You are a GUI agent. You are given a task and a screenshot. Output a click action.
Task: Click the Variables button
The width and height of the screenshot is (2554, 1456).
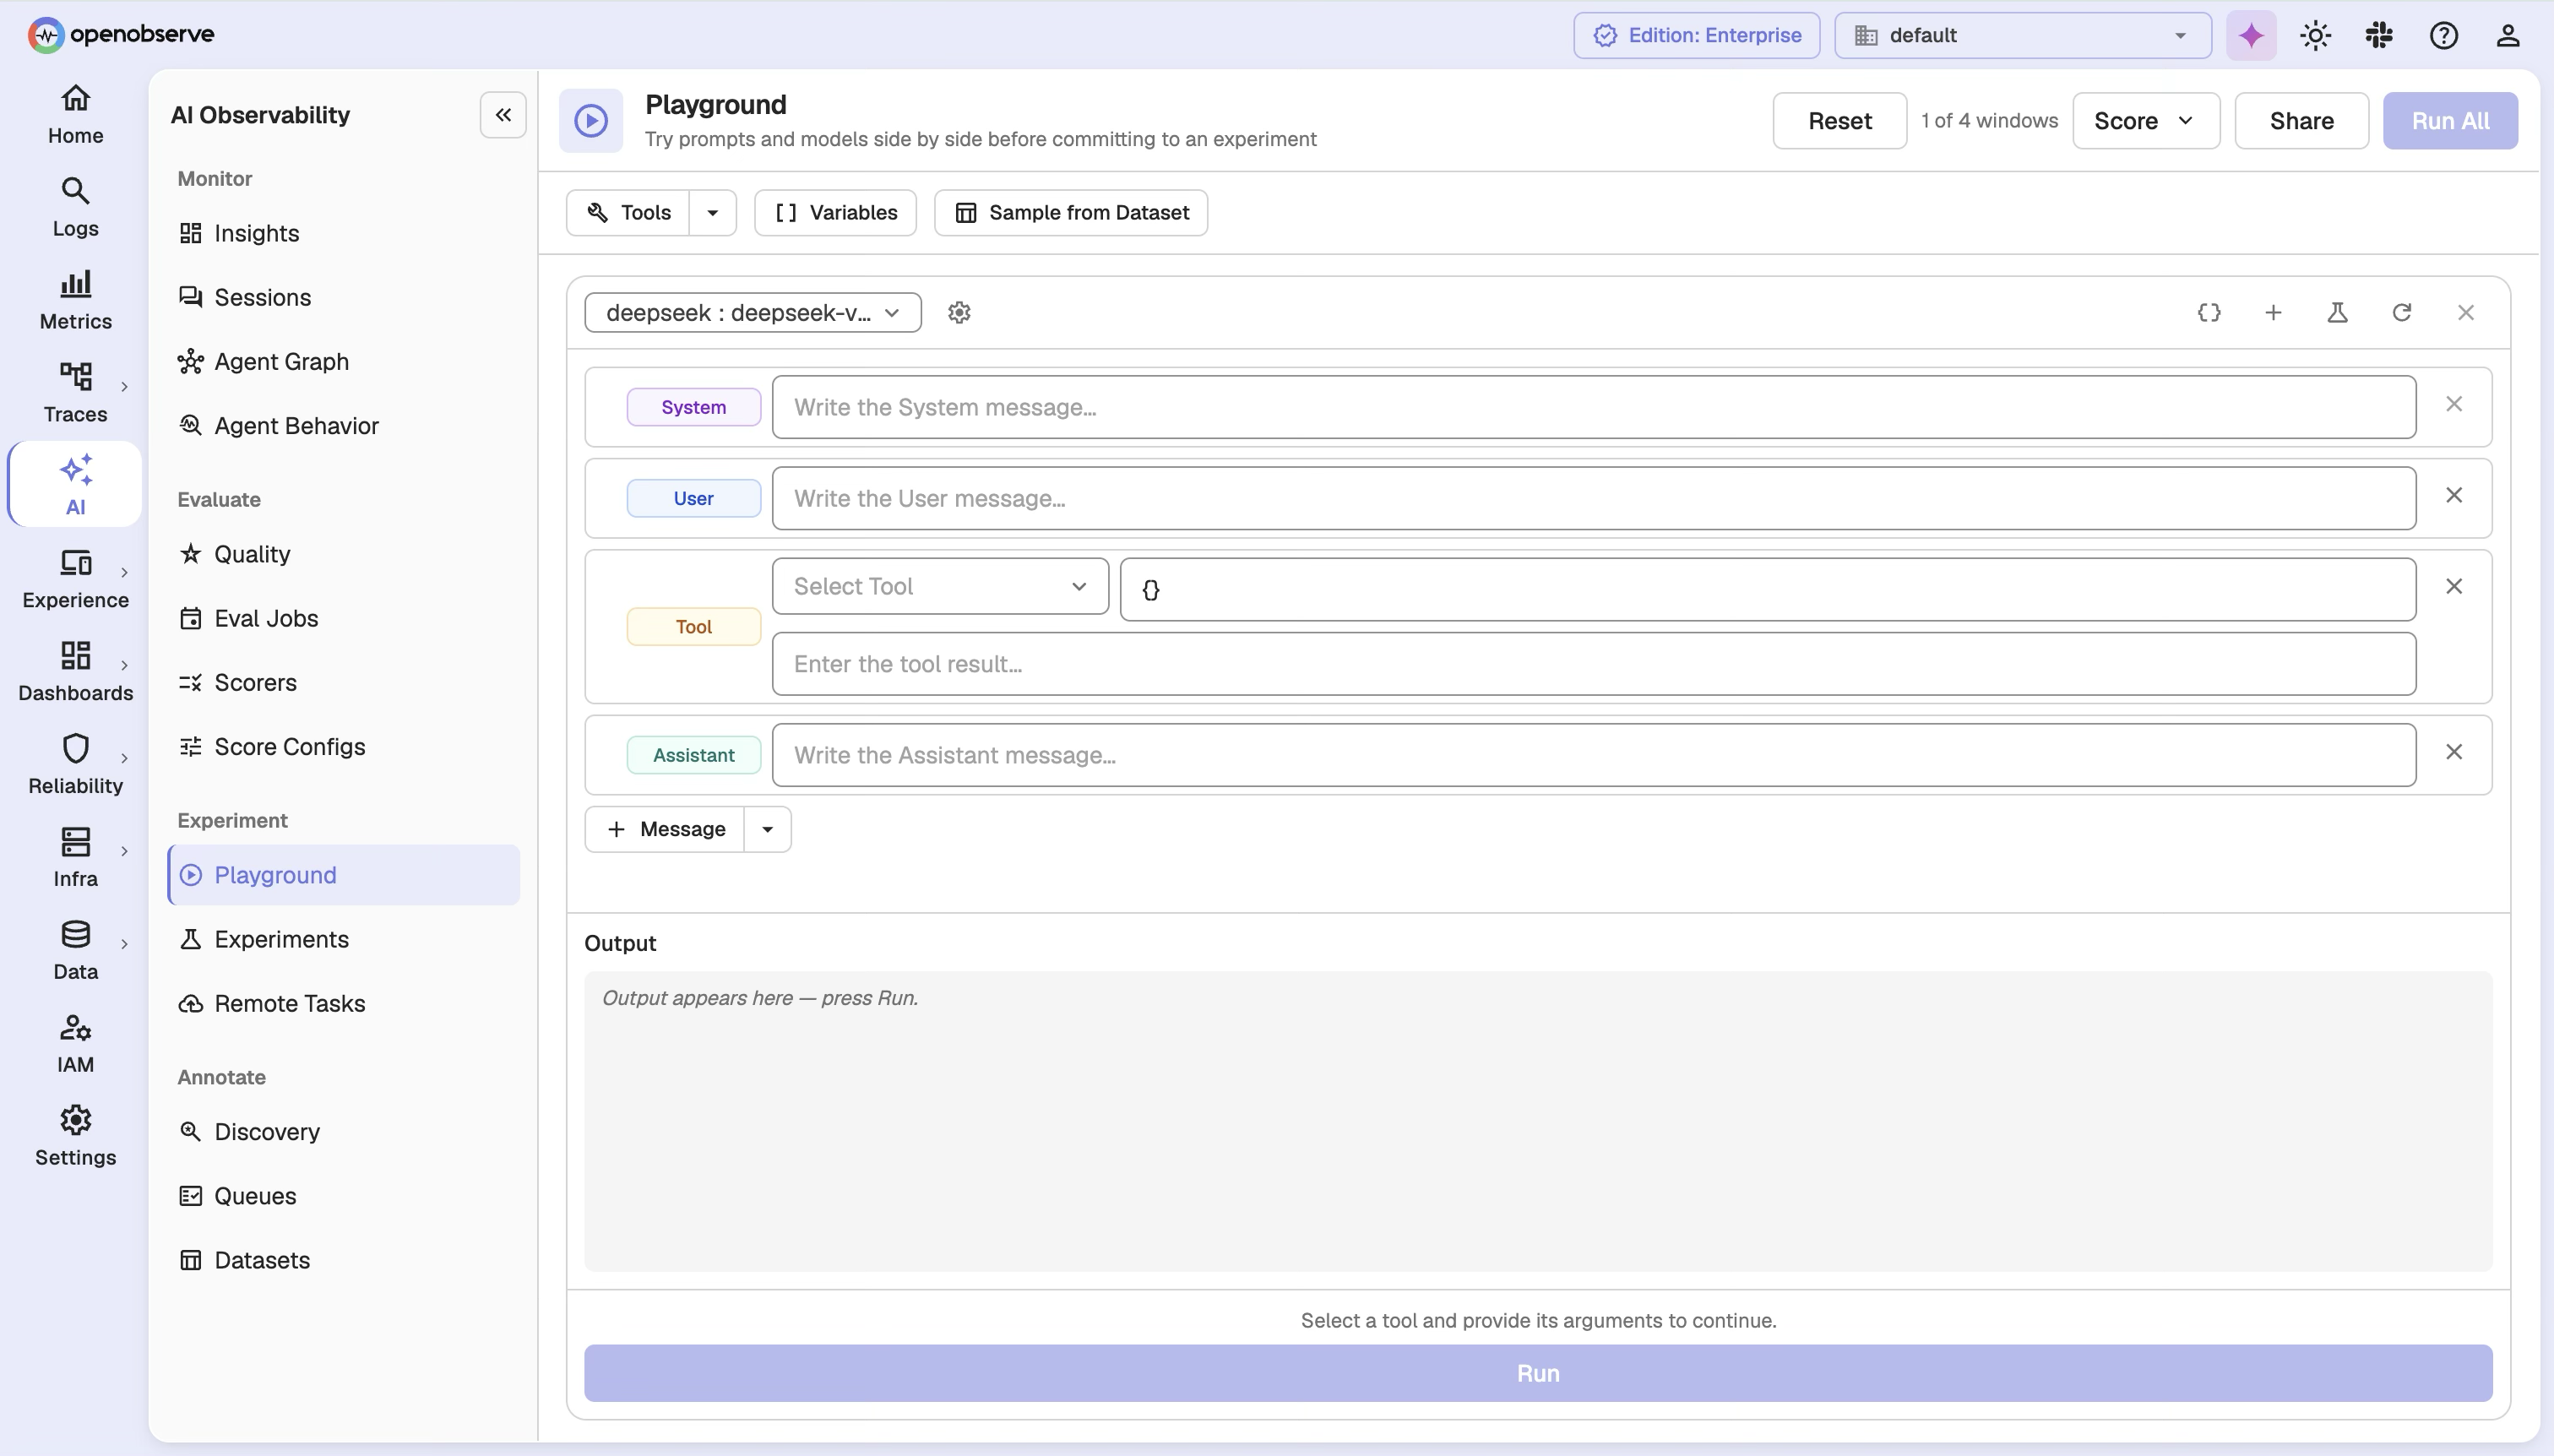(835, 213)
